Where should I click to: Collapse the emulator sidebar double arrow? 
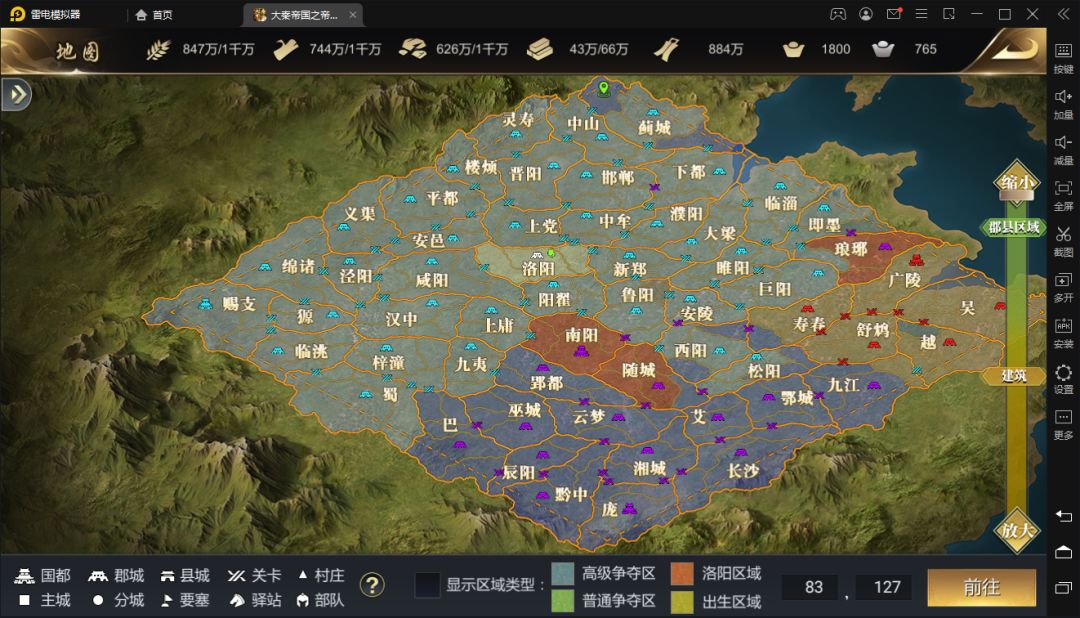click(1063, 14)
